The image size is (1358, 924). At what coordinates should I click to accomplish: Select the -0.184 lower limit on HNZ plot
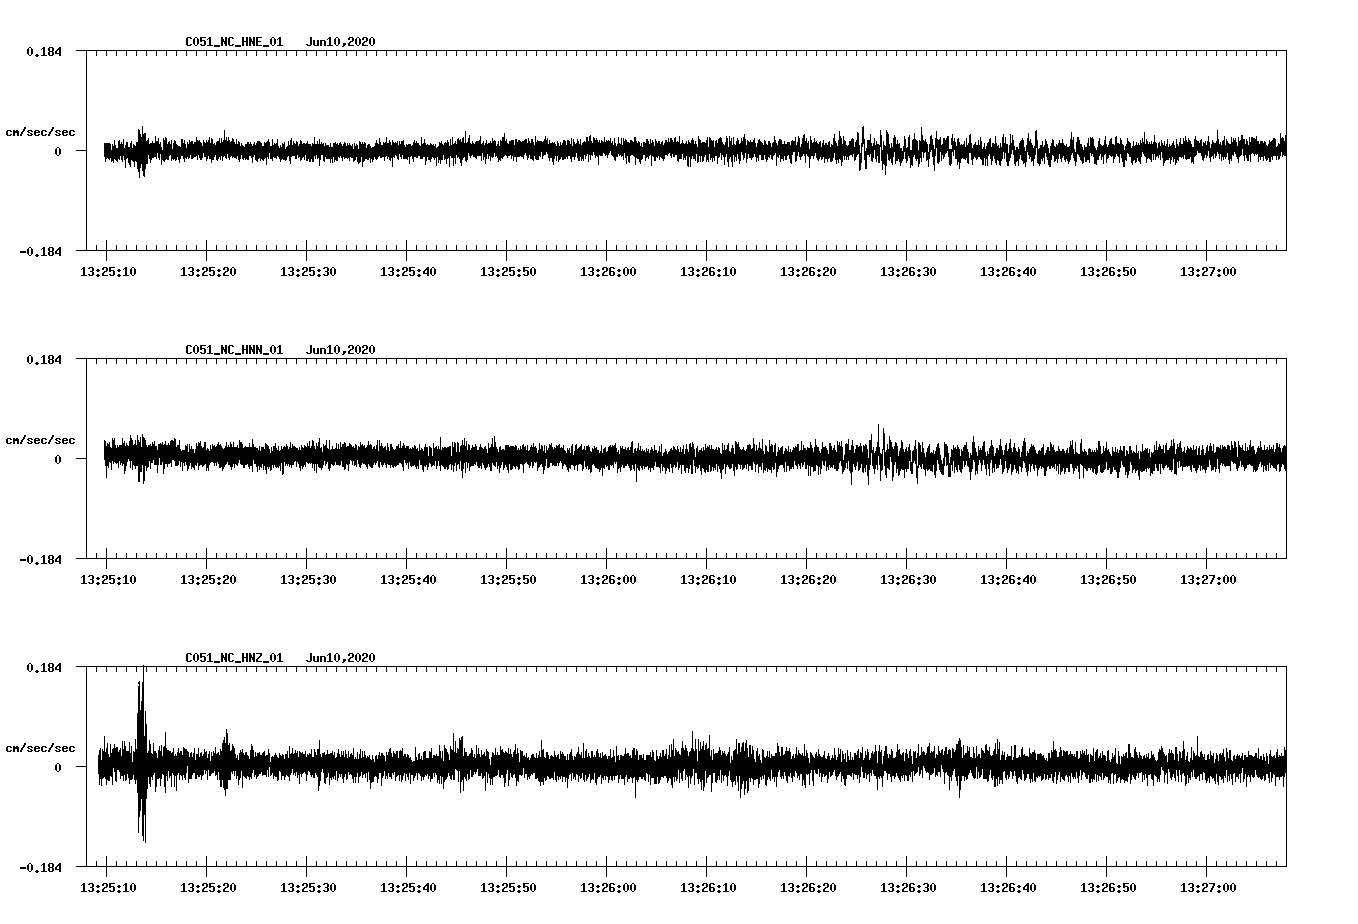coord(40,867)
